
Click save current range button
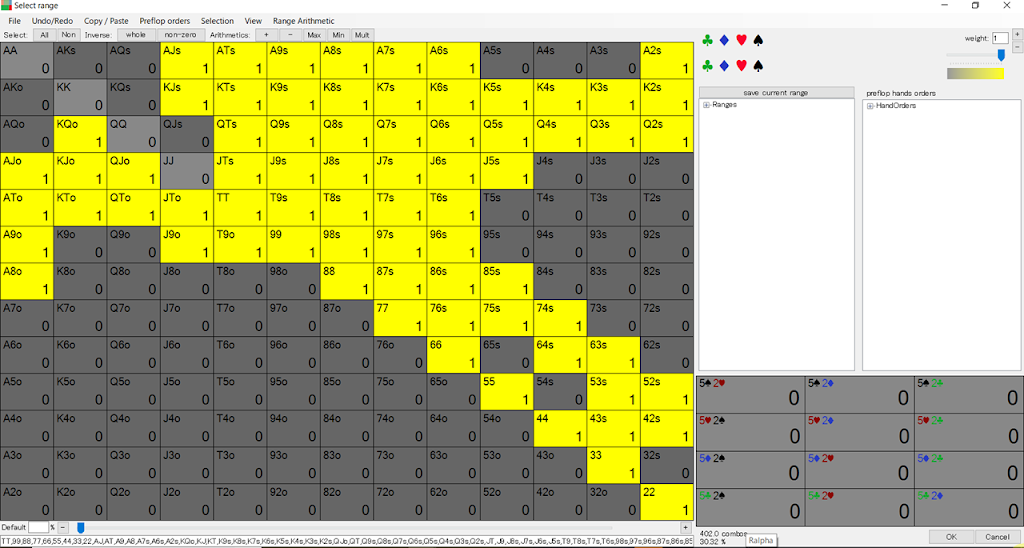tap(776, 93)
